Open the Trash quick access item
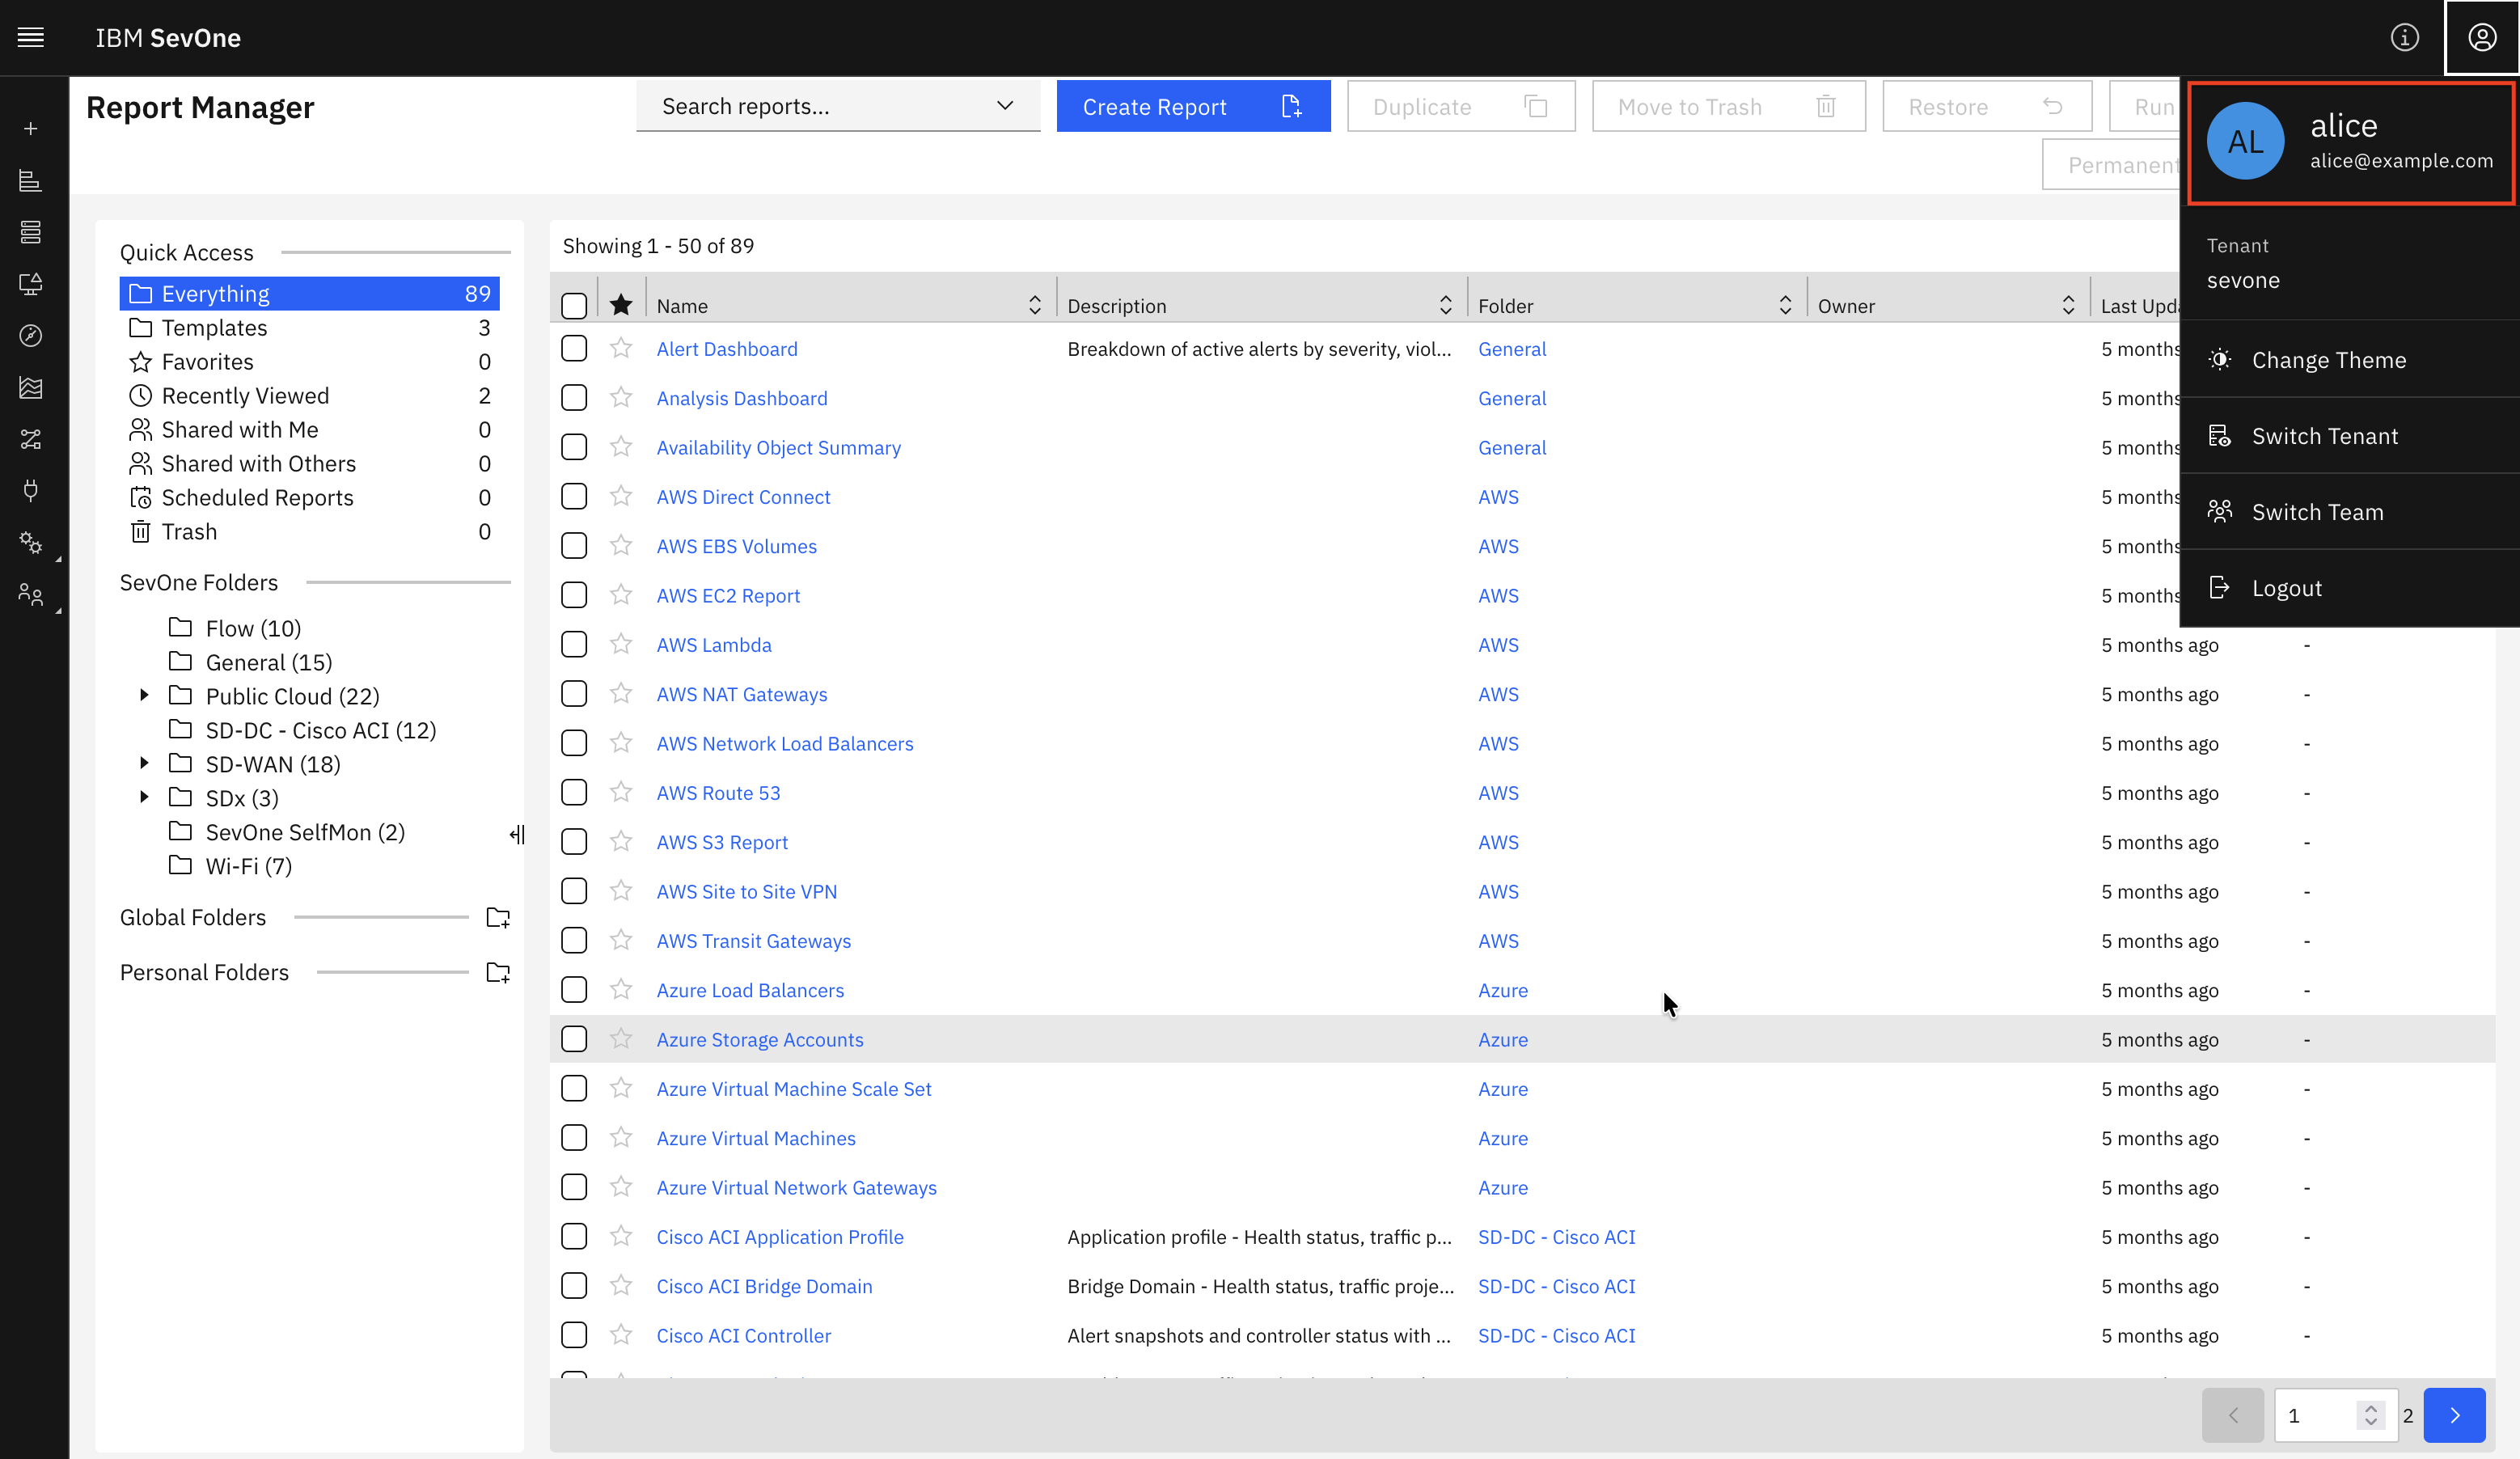 pyautogui.click(x=309, y=532)
